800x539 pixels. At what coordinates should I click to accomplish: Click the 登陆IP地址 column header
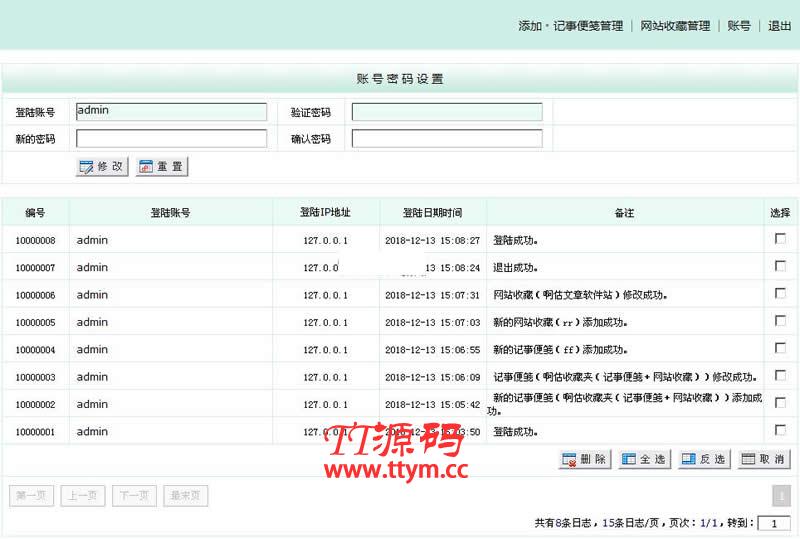[x=326, y=212]
